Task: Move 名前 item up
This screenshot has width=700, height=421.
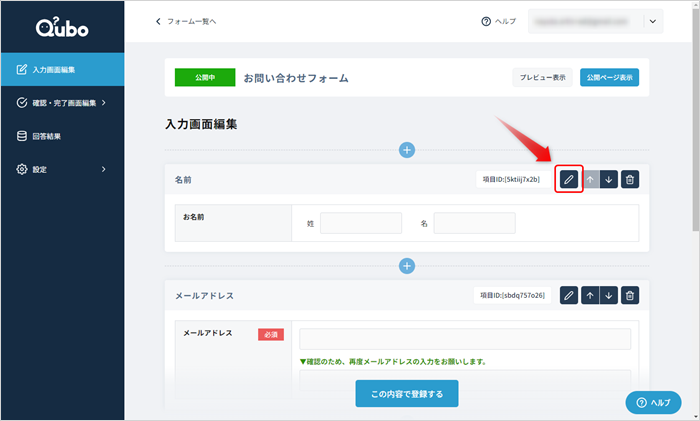Action: (590, 179)
